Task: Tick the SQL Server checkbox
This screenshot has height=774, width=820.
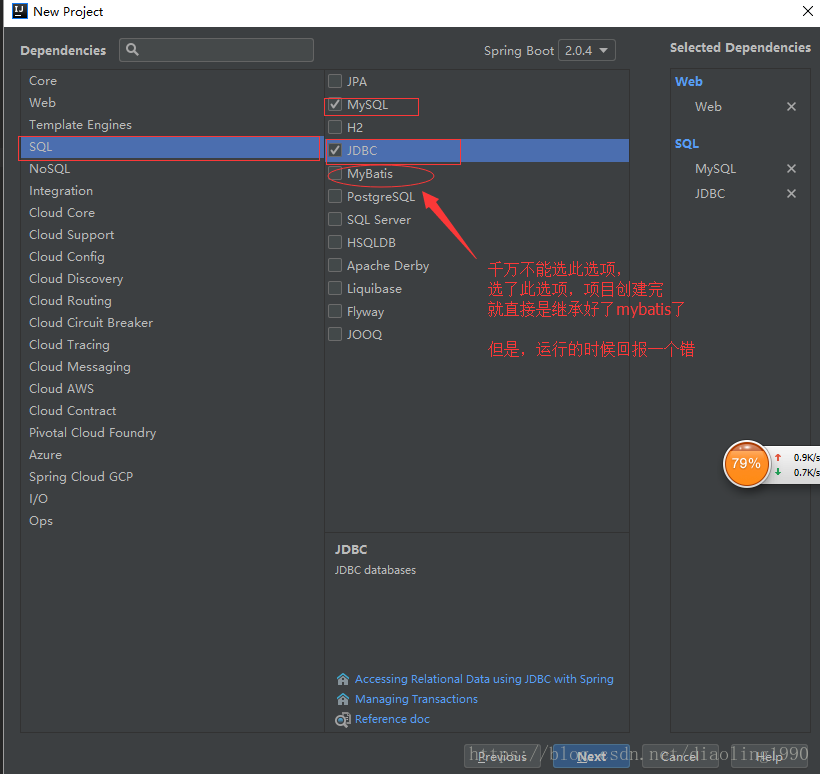Action: 335,219
